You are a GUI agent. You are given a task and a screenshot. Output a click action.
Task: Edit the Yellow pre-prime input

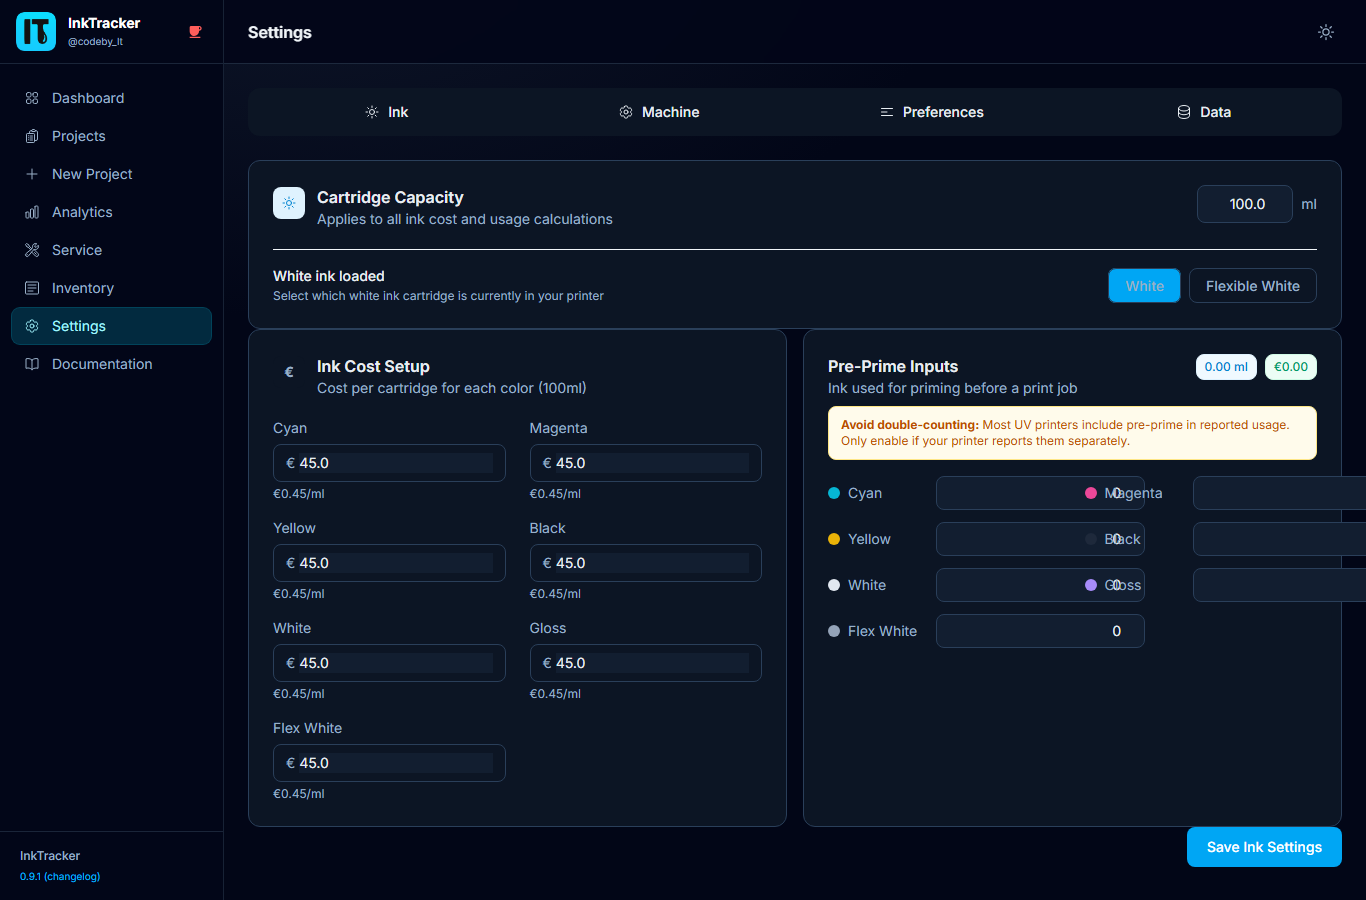click(1040, 539)
